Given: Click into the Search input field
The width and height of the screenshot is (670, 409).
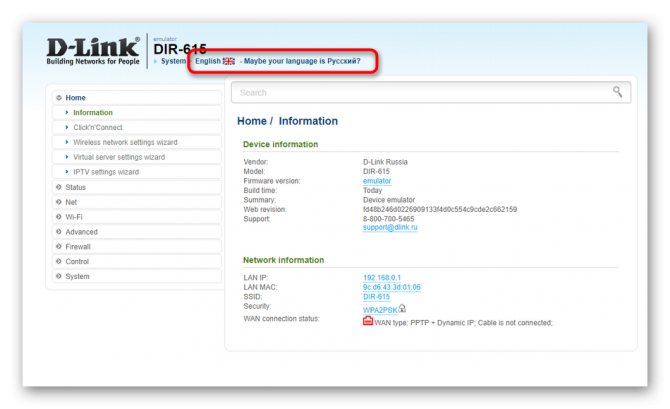Looking at the screenshot, I should (431, 92).
